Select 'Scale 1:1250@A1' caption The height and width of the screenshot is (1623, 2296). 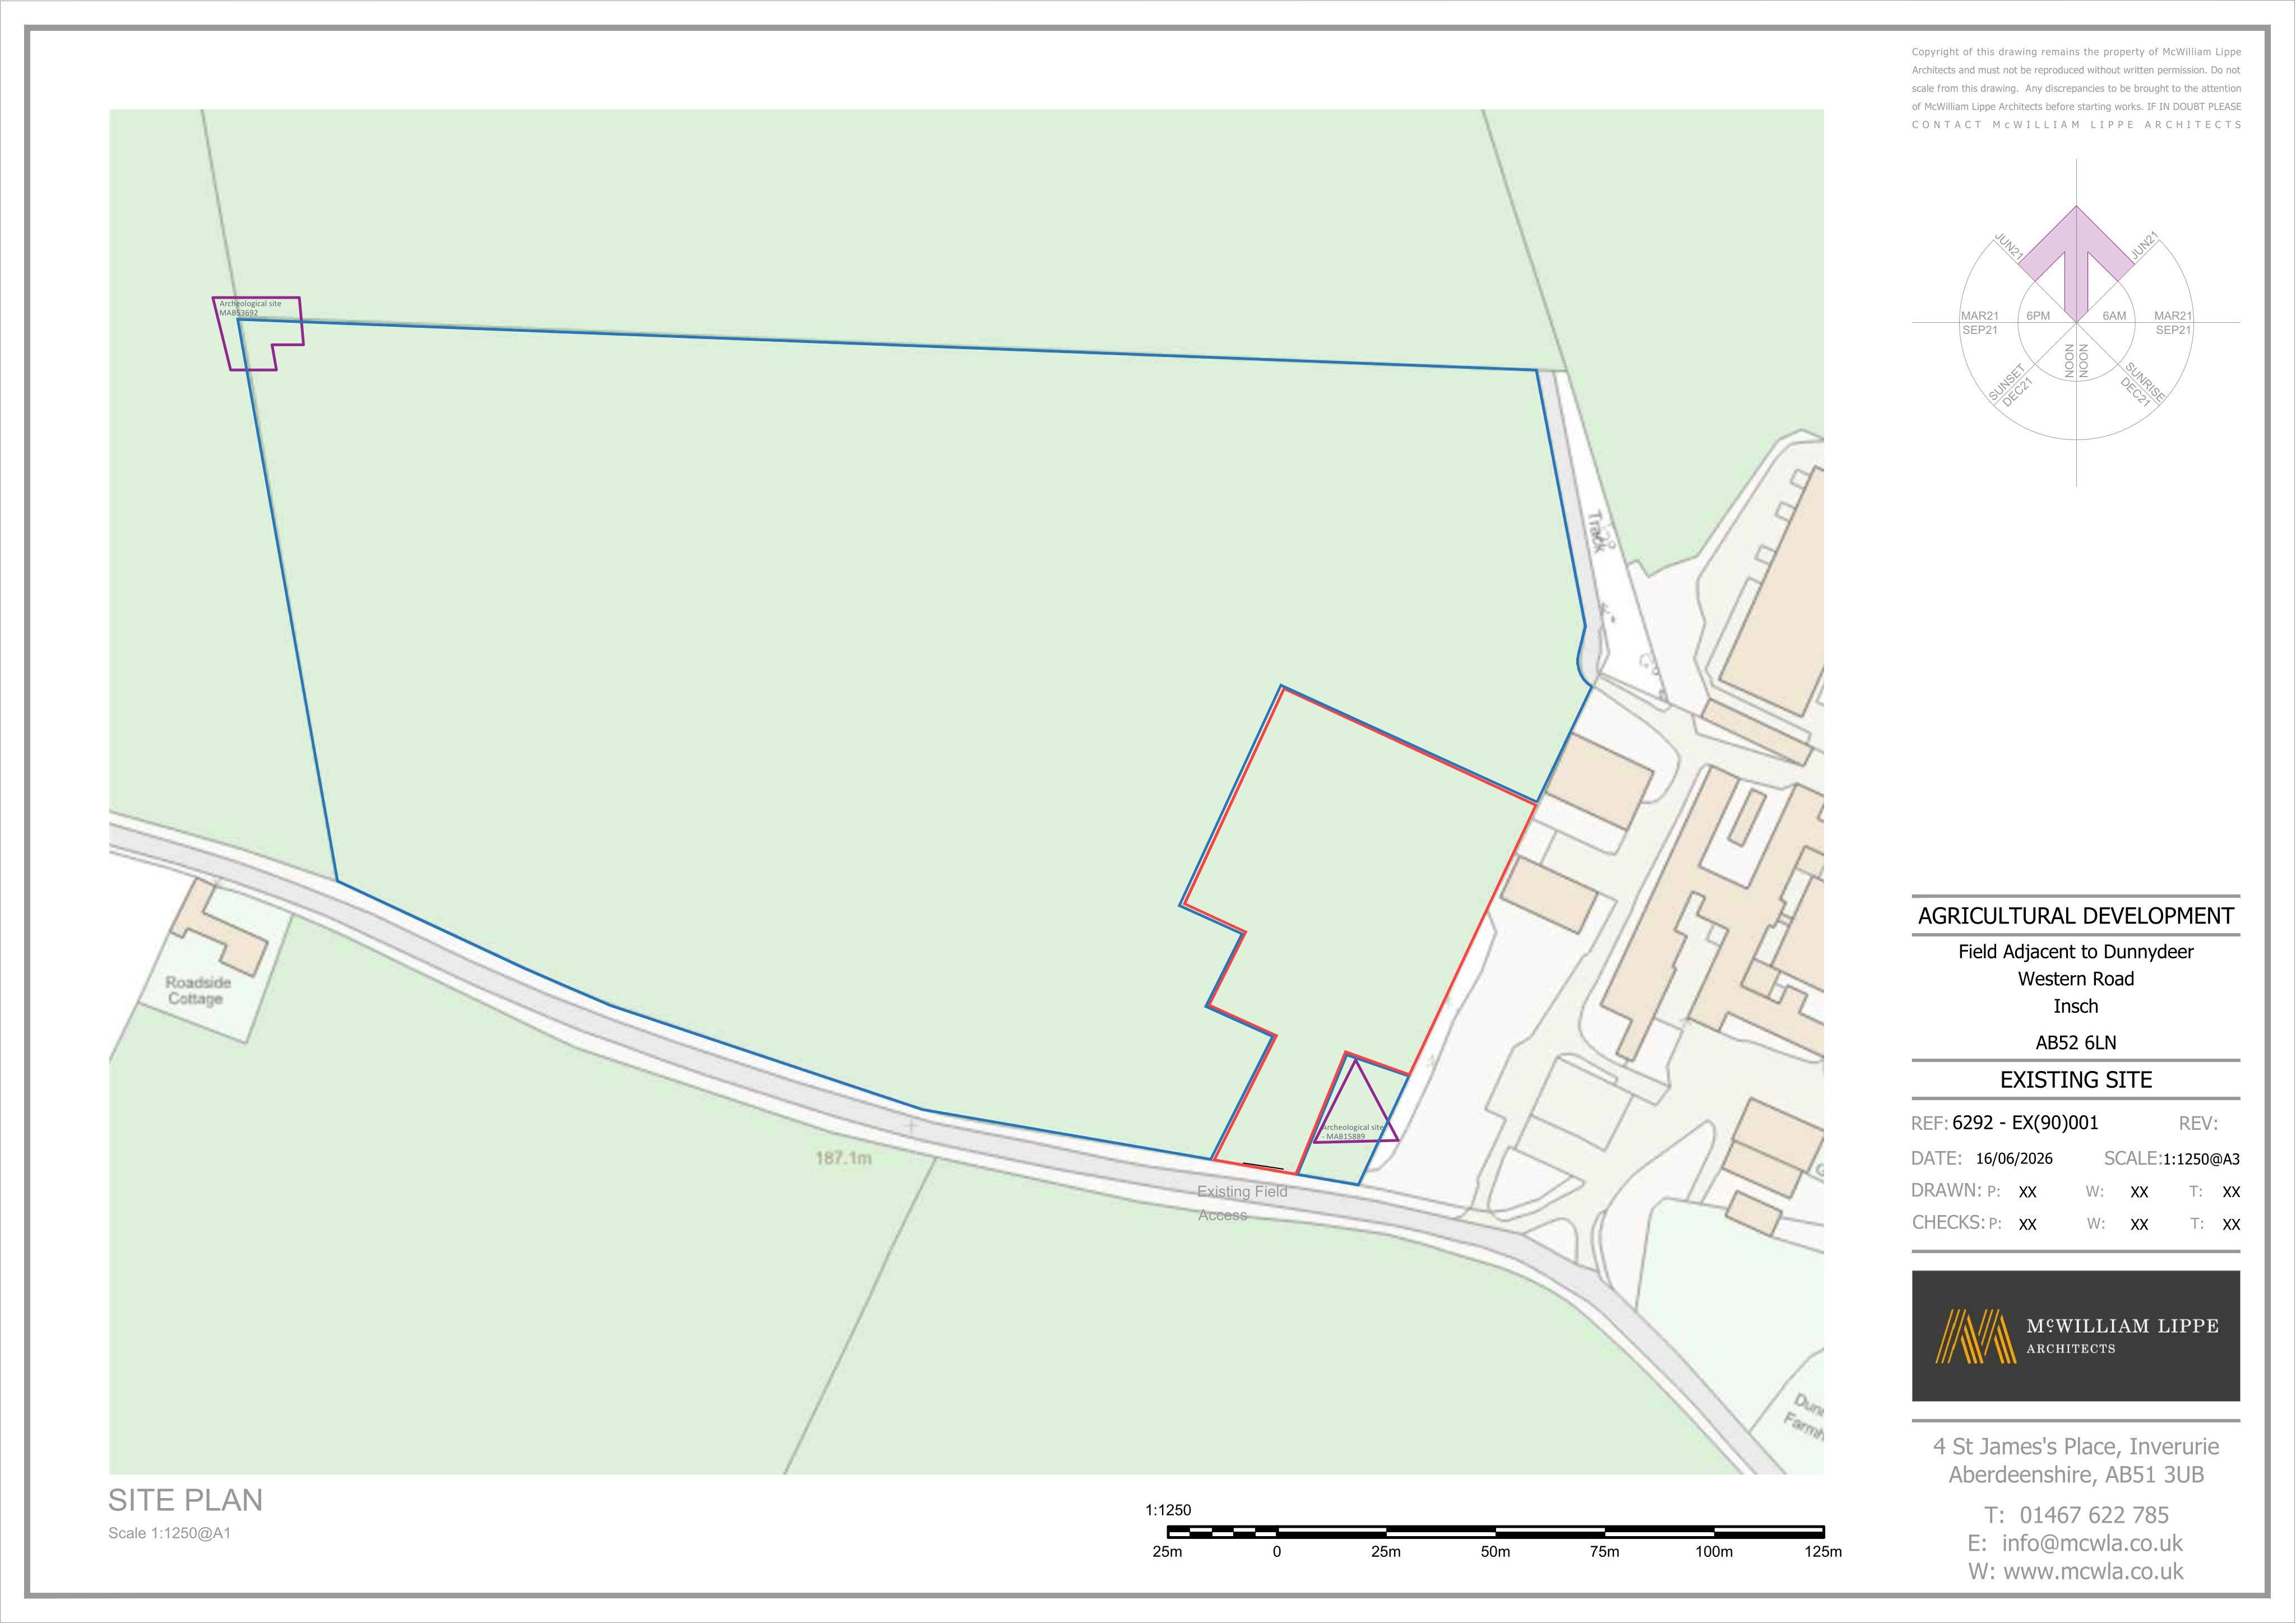169,1533
